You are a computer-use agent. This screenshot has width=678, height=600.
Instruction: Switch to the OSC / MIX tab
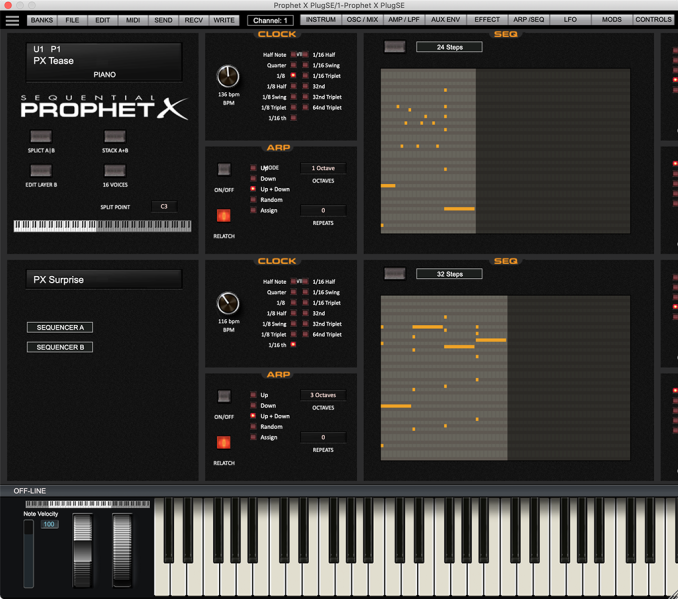(x=362, y=20)
